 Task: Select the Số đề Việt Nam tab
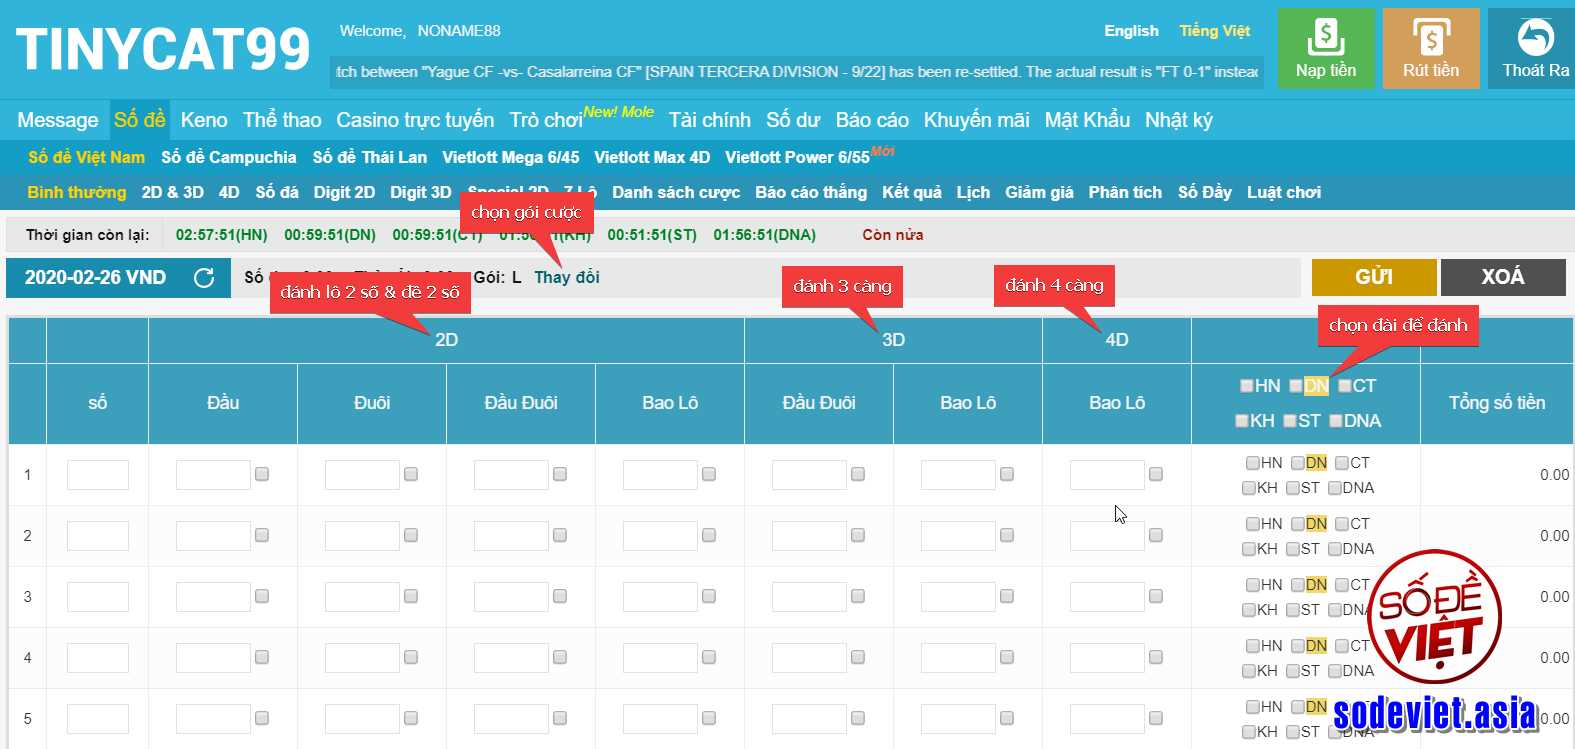pos(86,157)
